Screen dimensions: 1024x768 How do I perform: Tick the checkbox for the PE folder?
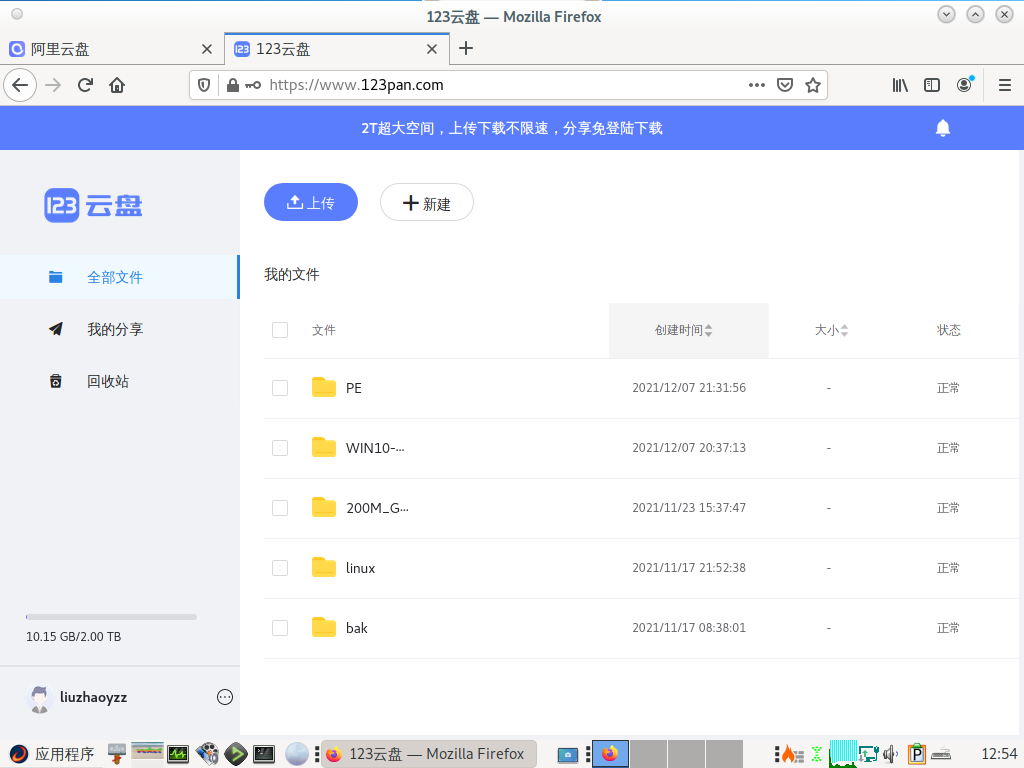tap(280, 388)
